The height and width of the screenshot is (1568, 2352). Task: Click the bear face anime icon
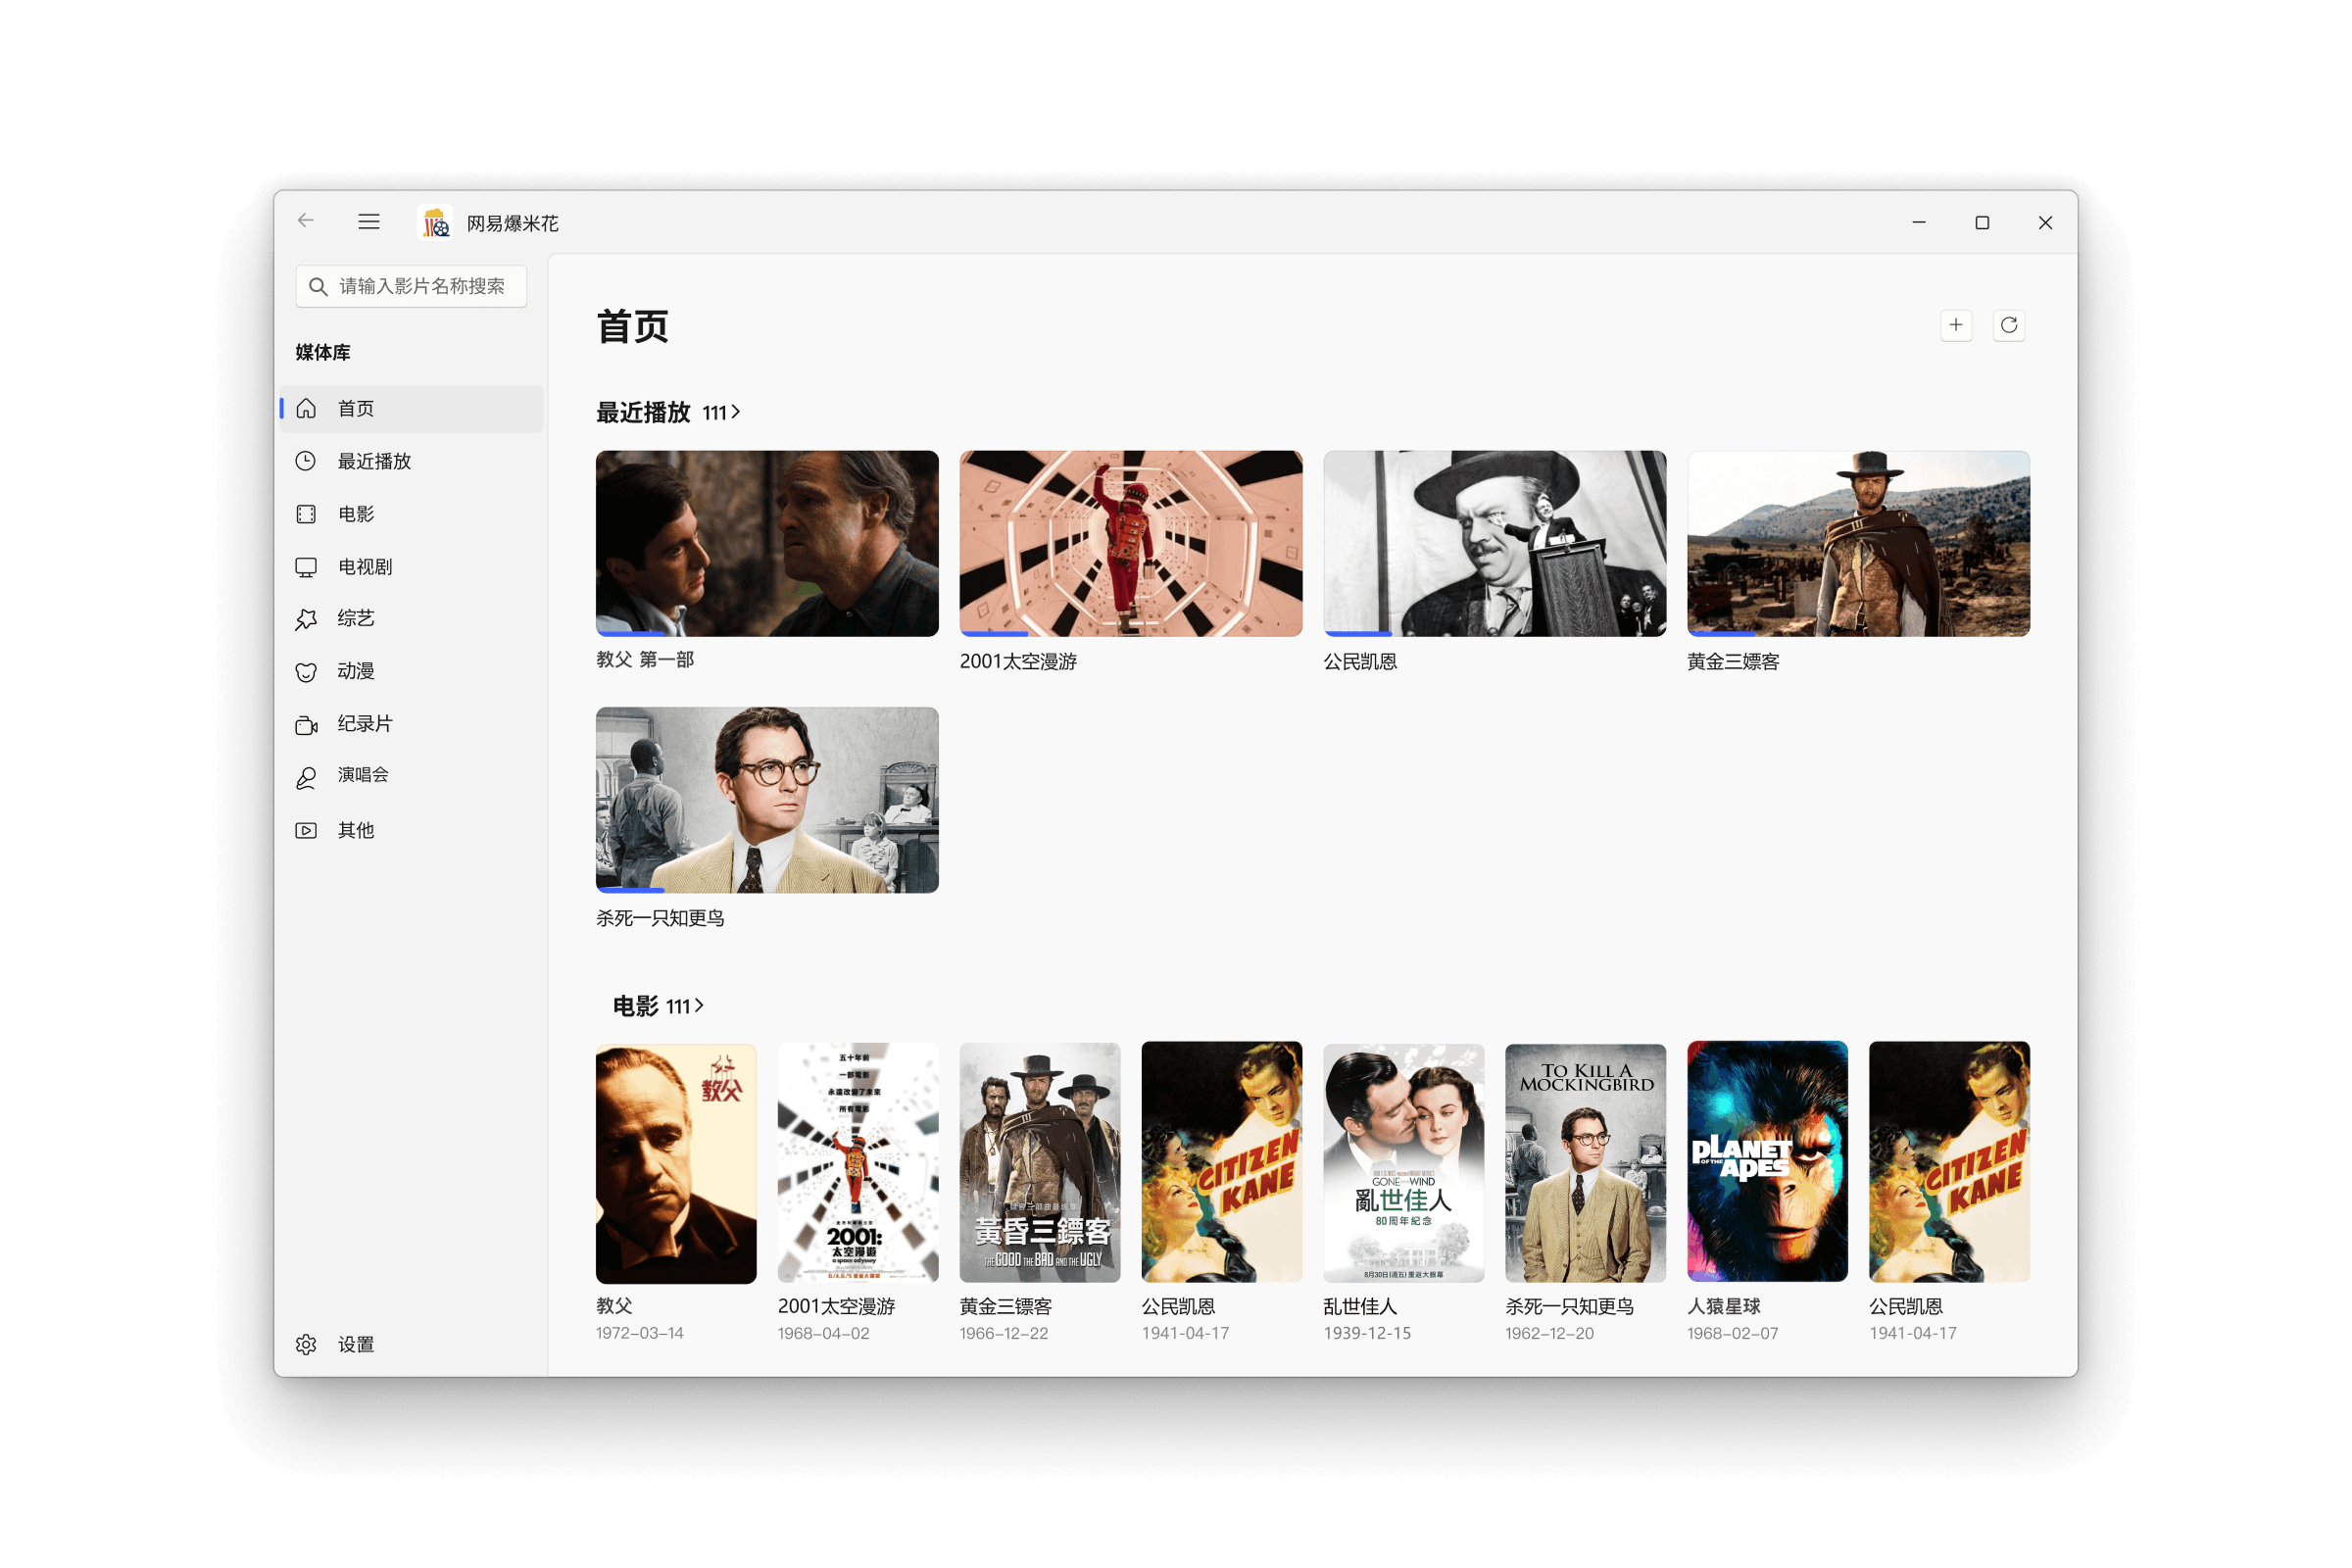click(307, 672)
